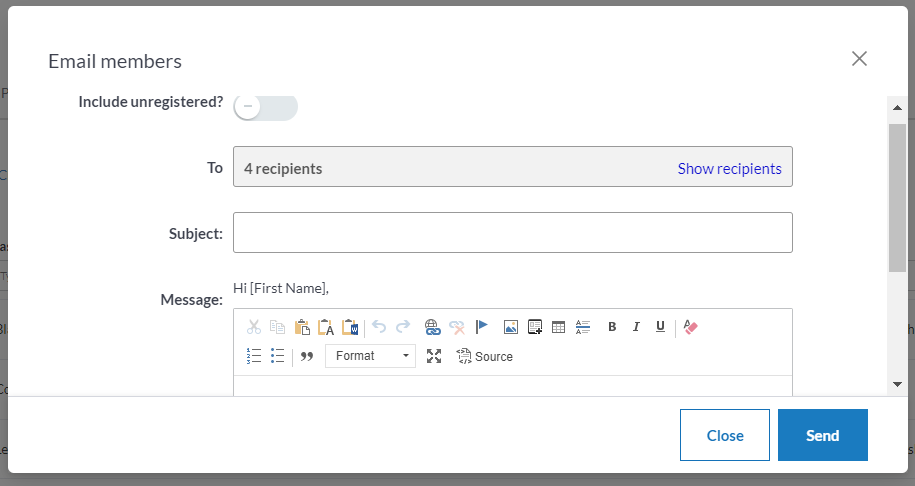
Task: Open the Format dropdown
Action: pyautogui.click(x=370, y=356)
